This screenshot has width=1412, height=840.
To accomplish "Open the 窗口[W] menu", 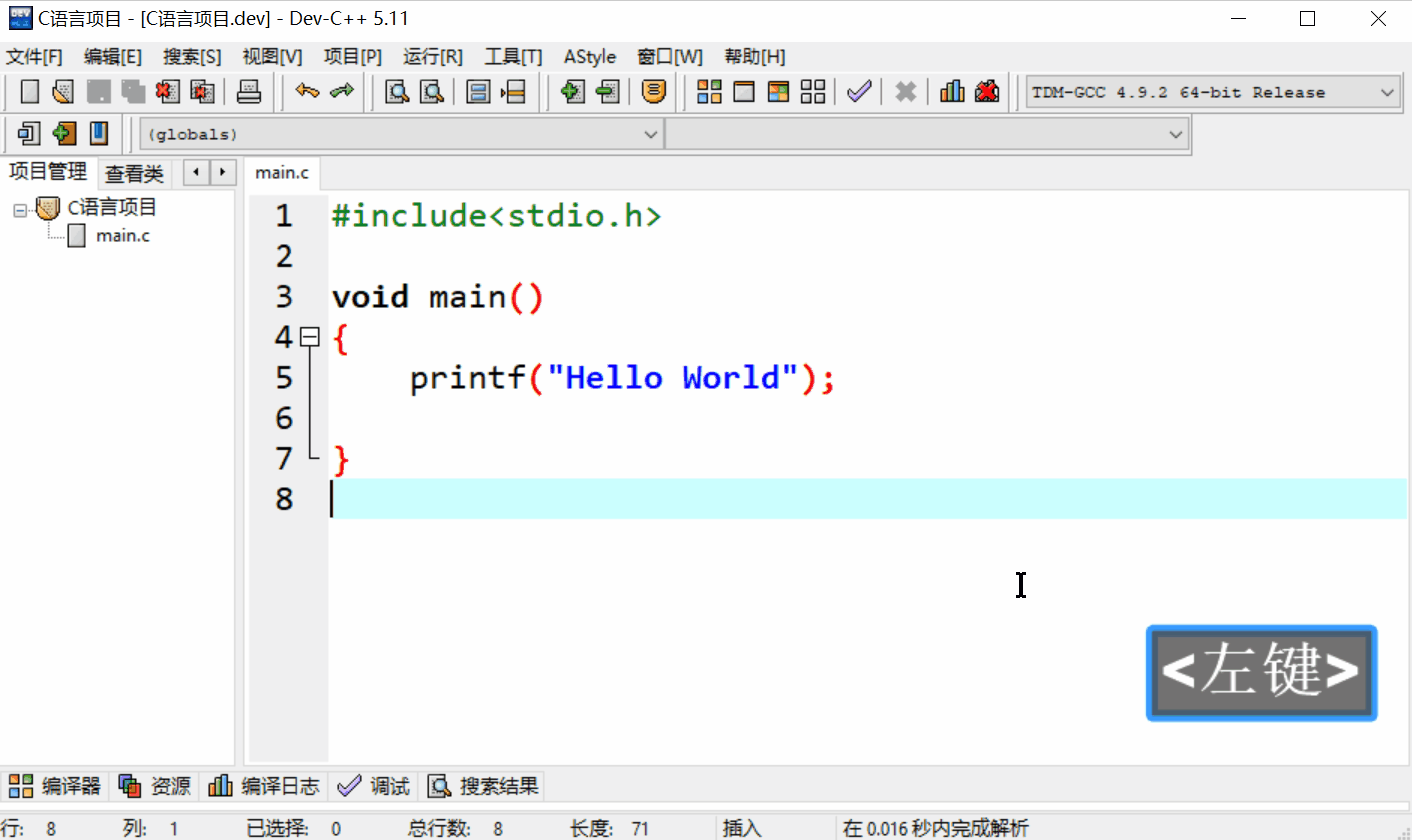I will pos(670,57).
